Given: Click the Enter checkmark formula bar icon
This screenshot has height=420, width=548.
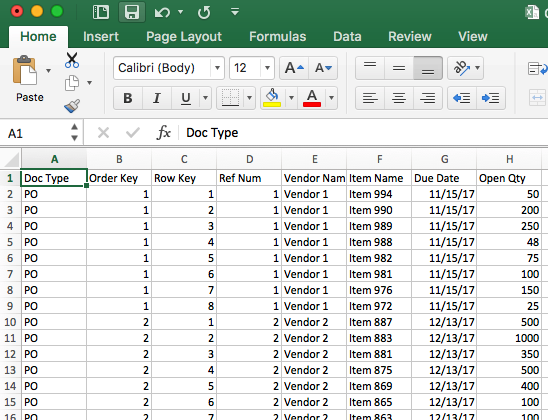Looking at the screenshot, I should tap(133, 133).
